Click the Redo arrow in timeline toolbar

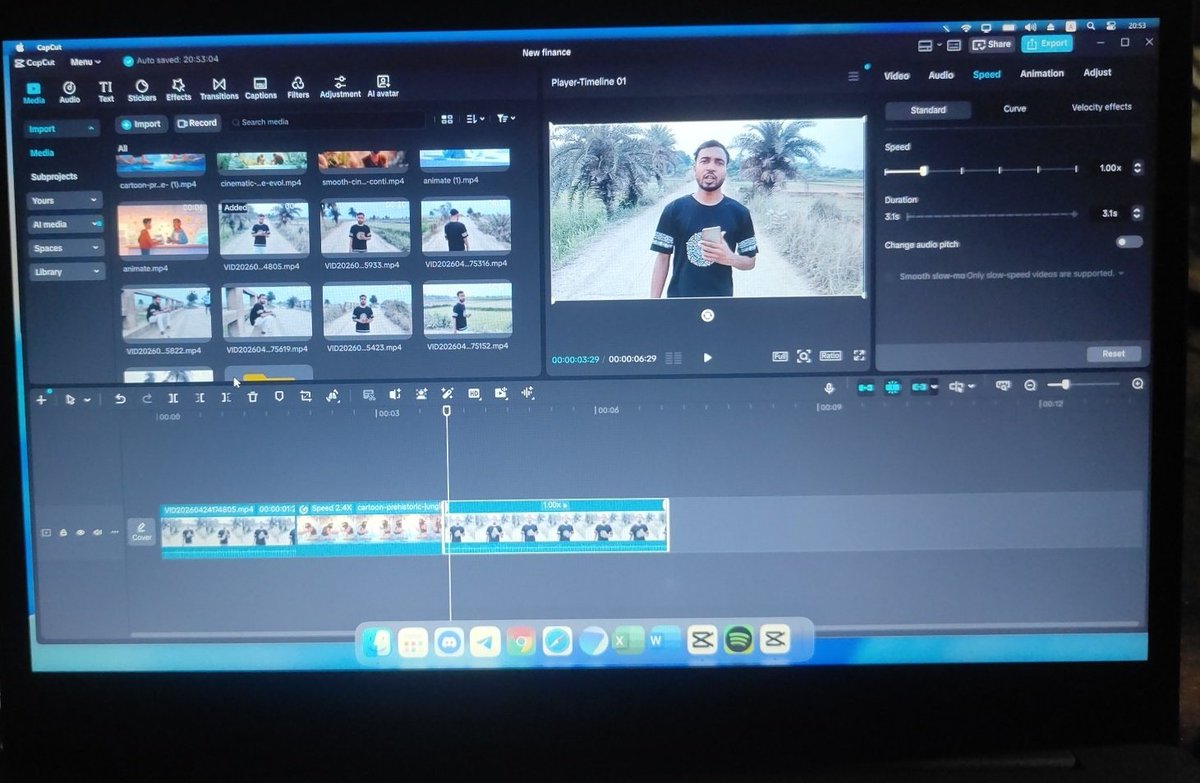point(147,397)
